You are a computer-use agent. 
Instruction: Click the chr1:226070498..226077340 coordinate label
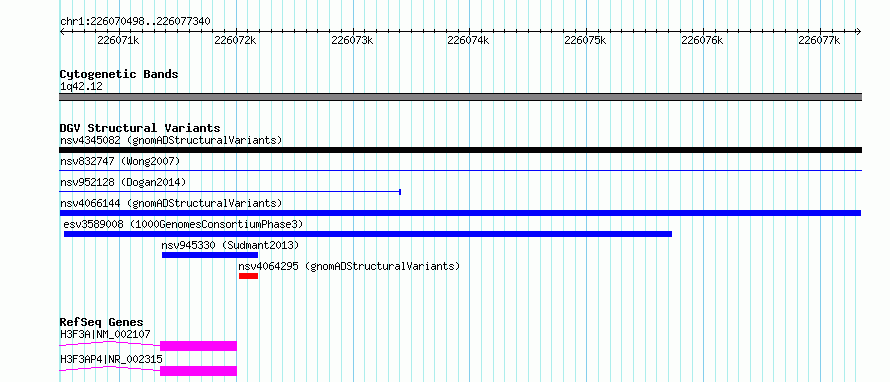click(x=135, y=21)
